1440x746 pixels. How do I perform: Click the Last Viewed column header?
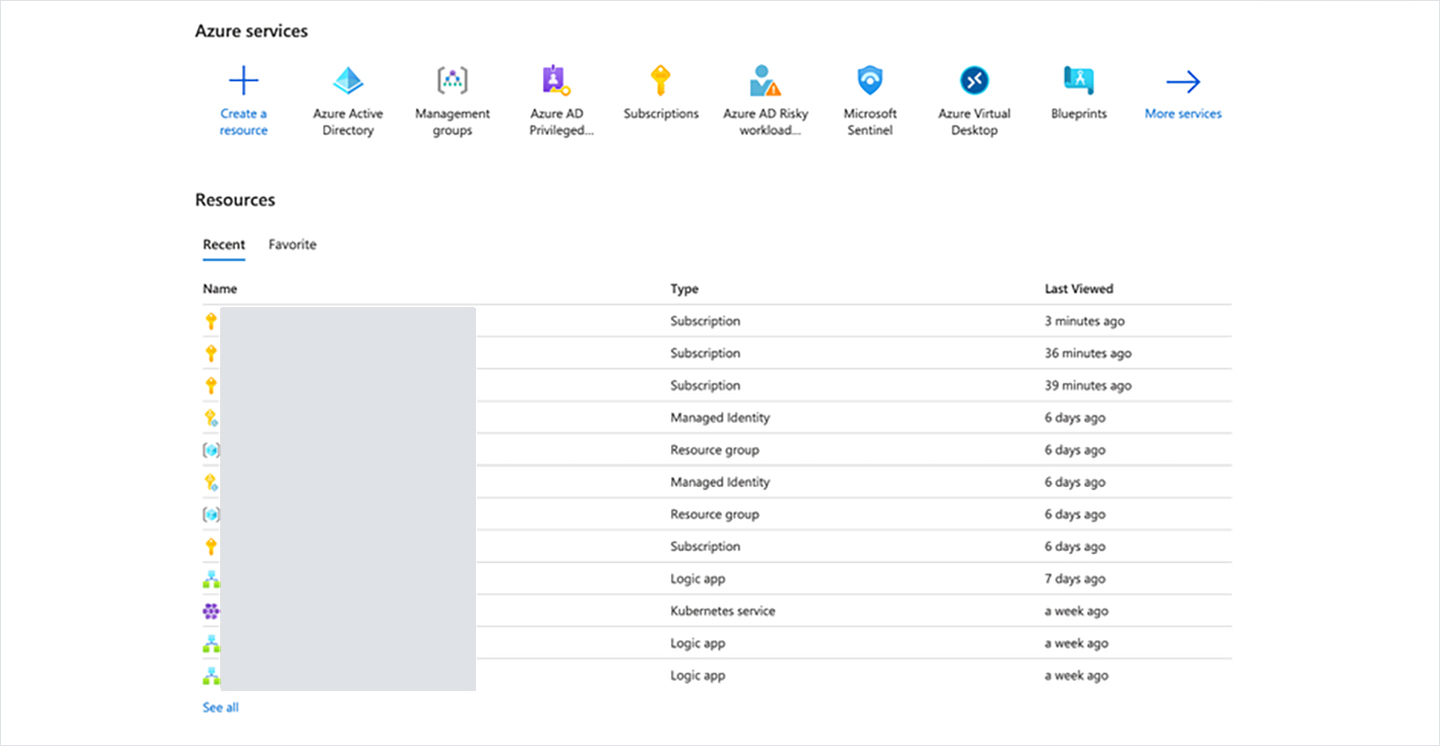tap(1079, 289)
